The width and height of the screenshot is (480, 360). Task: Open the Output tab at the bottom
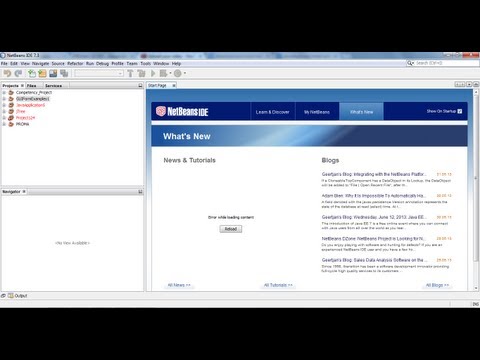click(x=18, y=296)
